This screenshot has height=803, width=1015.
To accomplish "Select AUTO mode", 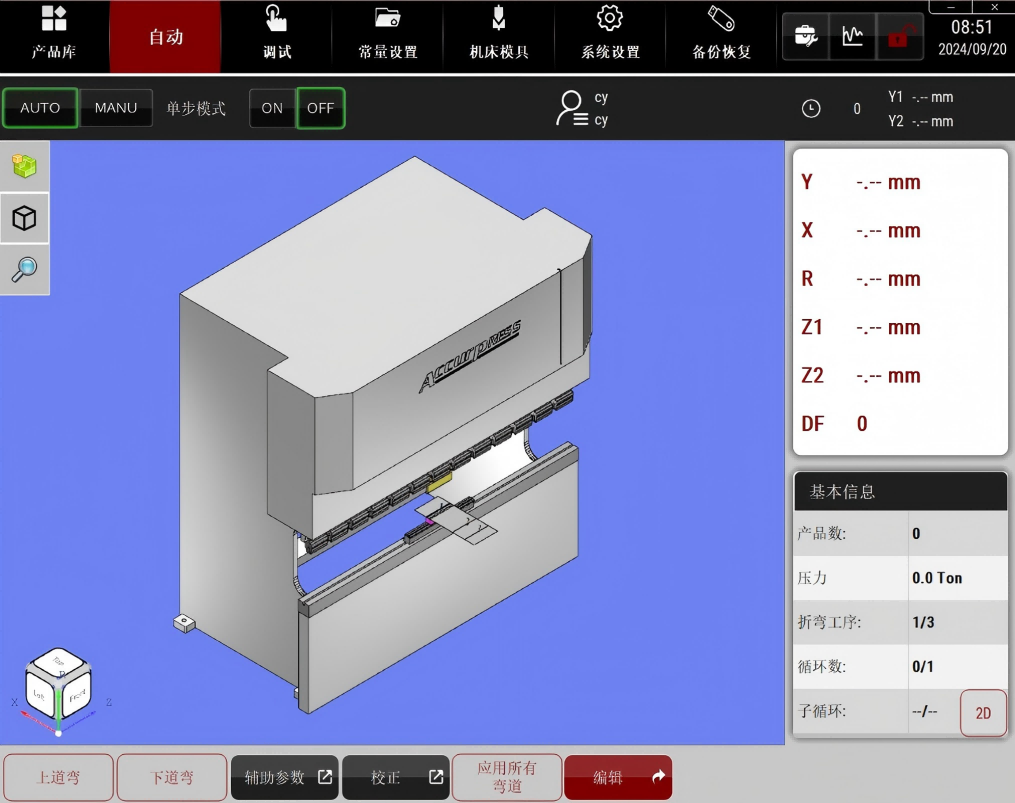I will click(40, 108).
